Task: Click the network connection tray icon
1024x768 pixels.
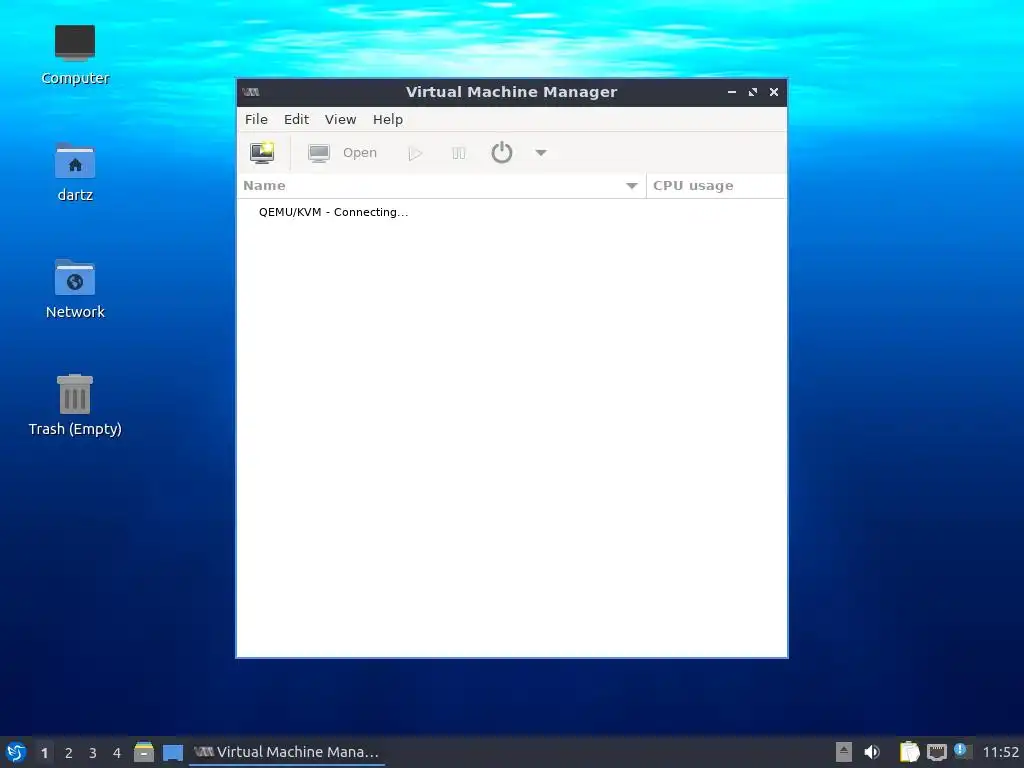Action: pos(936,752)
